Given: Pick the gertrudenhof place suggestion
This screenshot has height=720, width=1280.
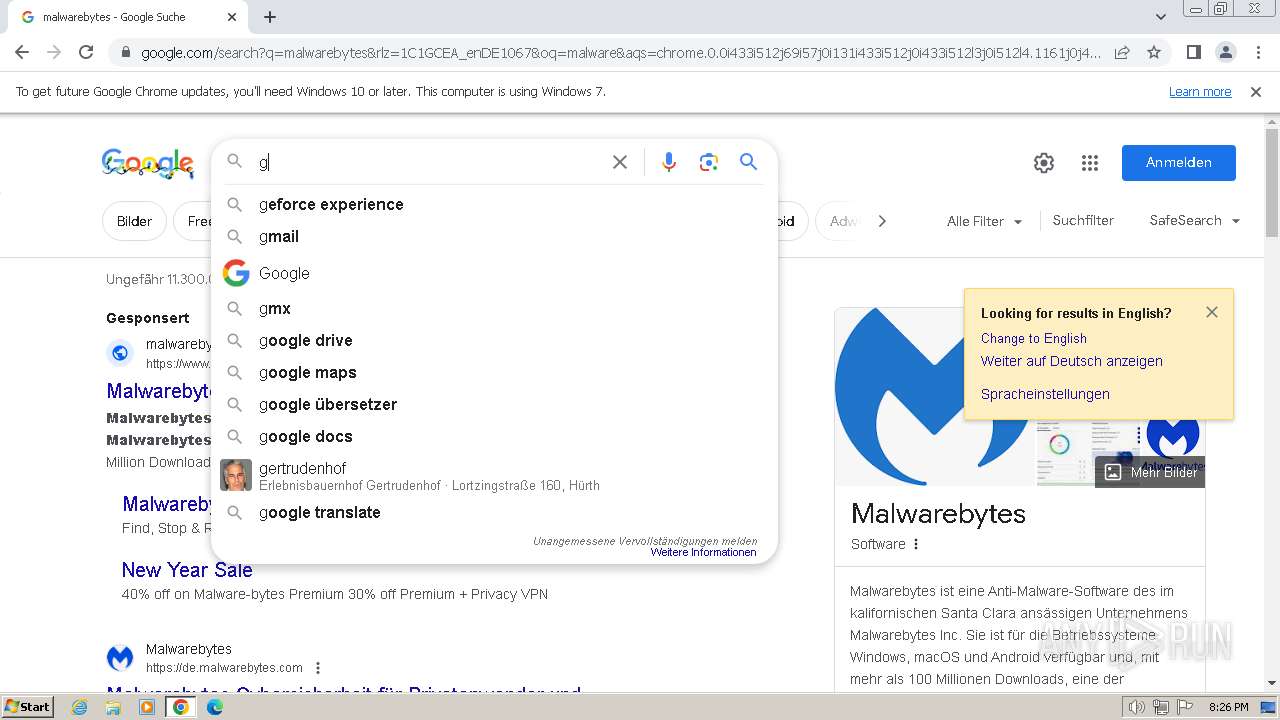Looking at the screenshot, I should 494,476.
